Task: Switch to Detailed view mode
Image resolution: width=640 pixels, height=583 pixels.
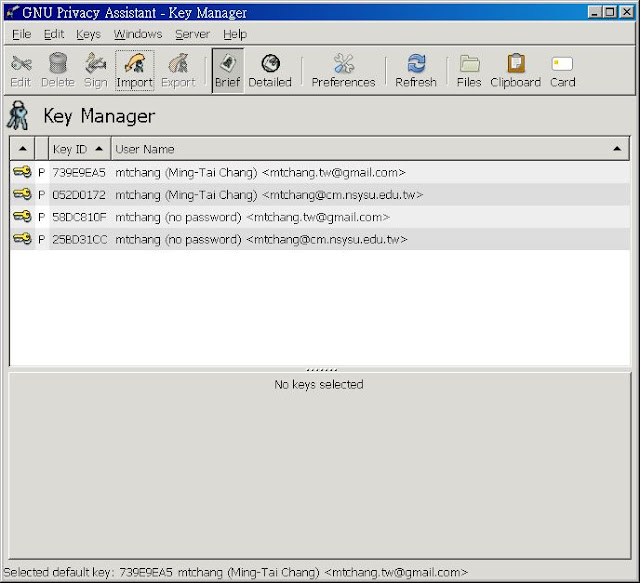Action: pos(270,71)
